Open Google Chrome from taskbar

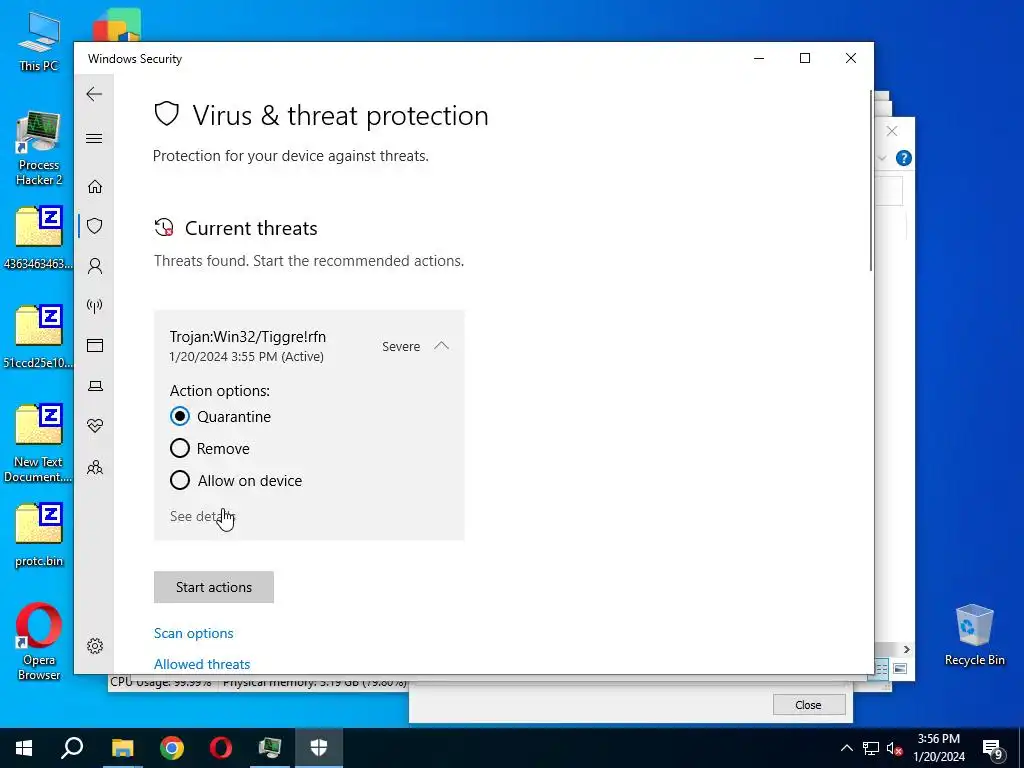coord(172,748)
